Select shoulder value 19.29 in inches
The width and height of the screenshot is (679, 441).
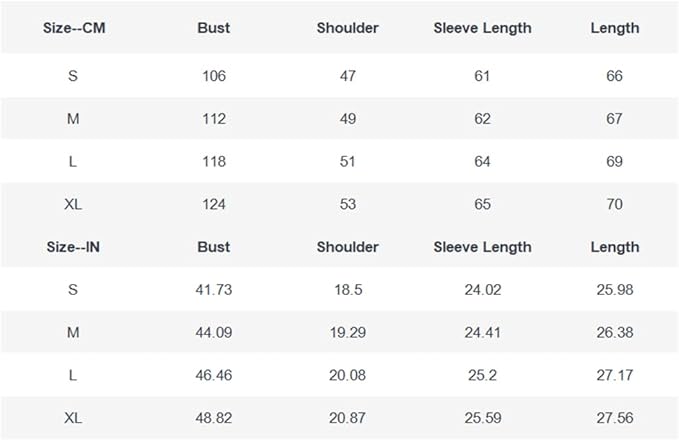[347, 333]
